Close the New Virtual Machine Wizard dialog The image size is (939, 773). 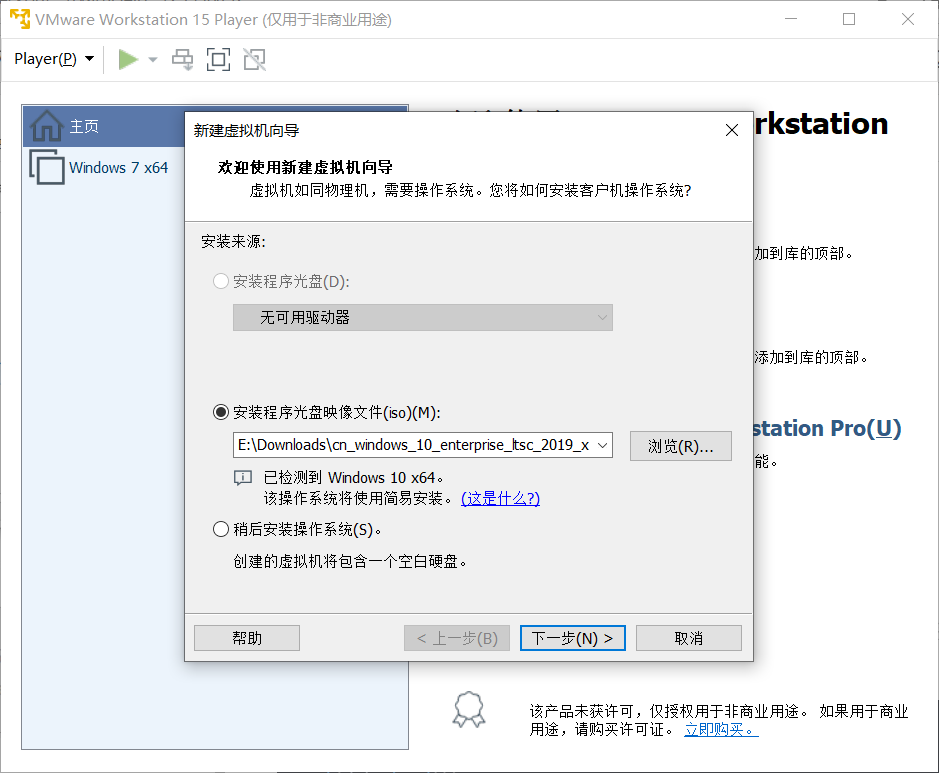coord(731,130)
